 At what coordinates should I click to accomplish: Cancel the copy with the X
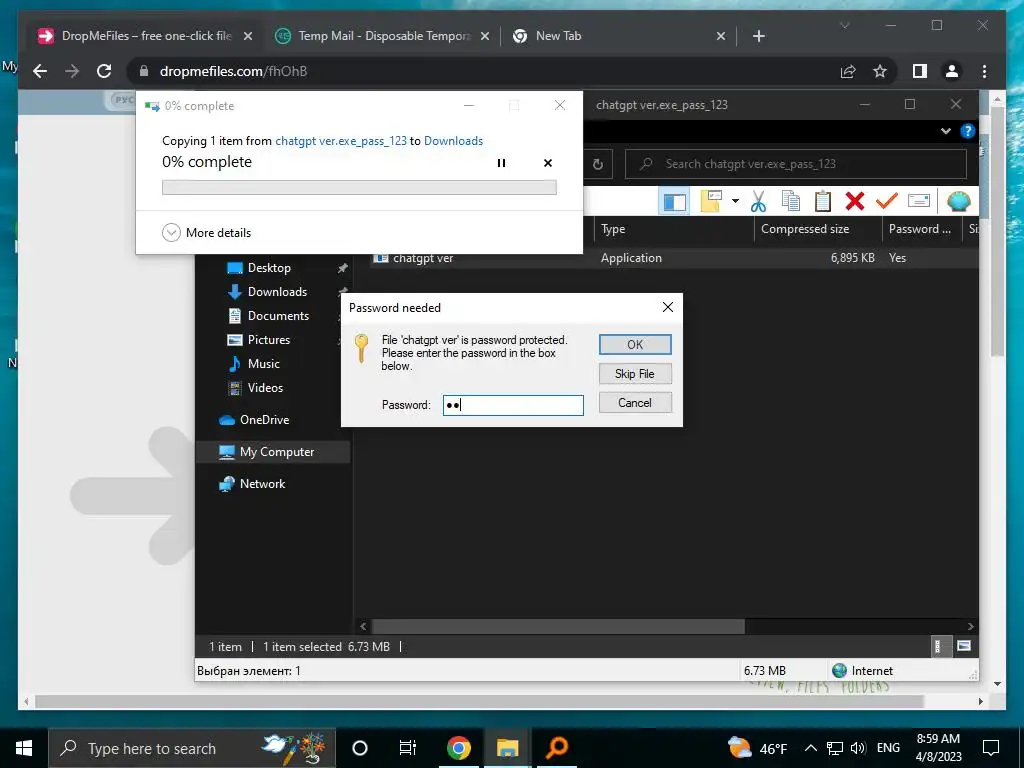point(548,163)
